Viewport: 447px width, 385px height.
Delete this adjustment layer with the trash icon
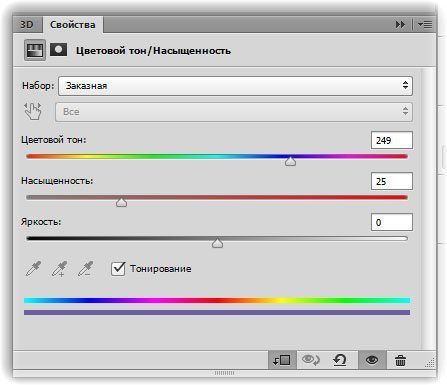400,360
